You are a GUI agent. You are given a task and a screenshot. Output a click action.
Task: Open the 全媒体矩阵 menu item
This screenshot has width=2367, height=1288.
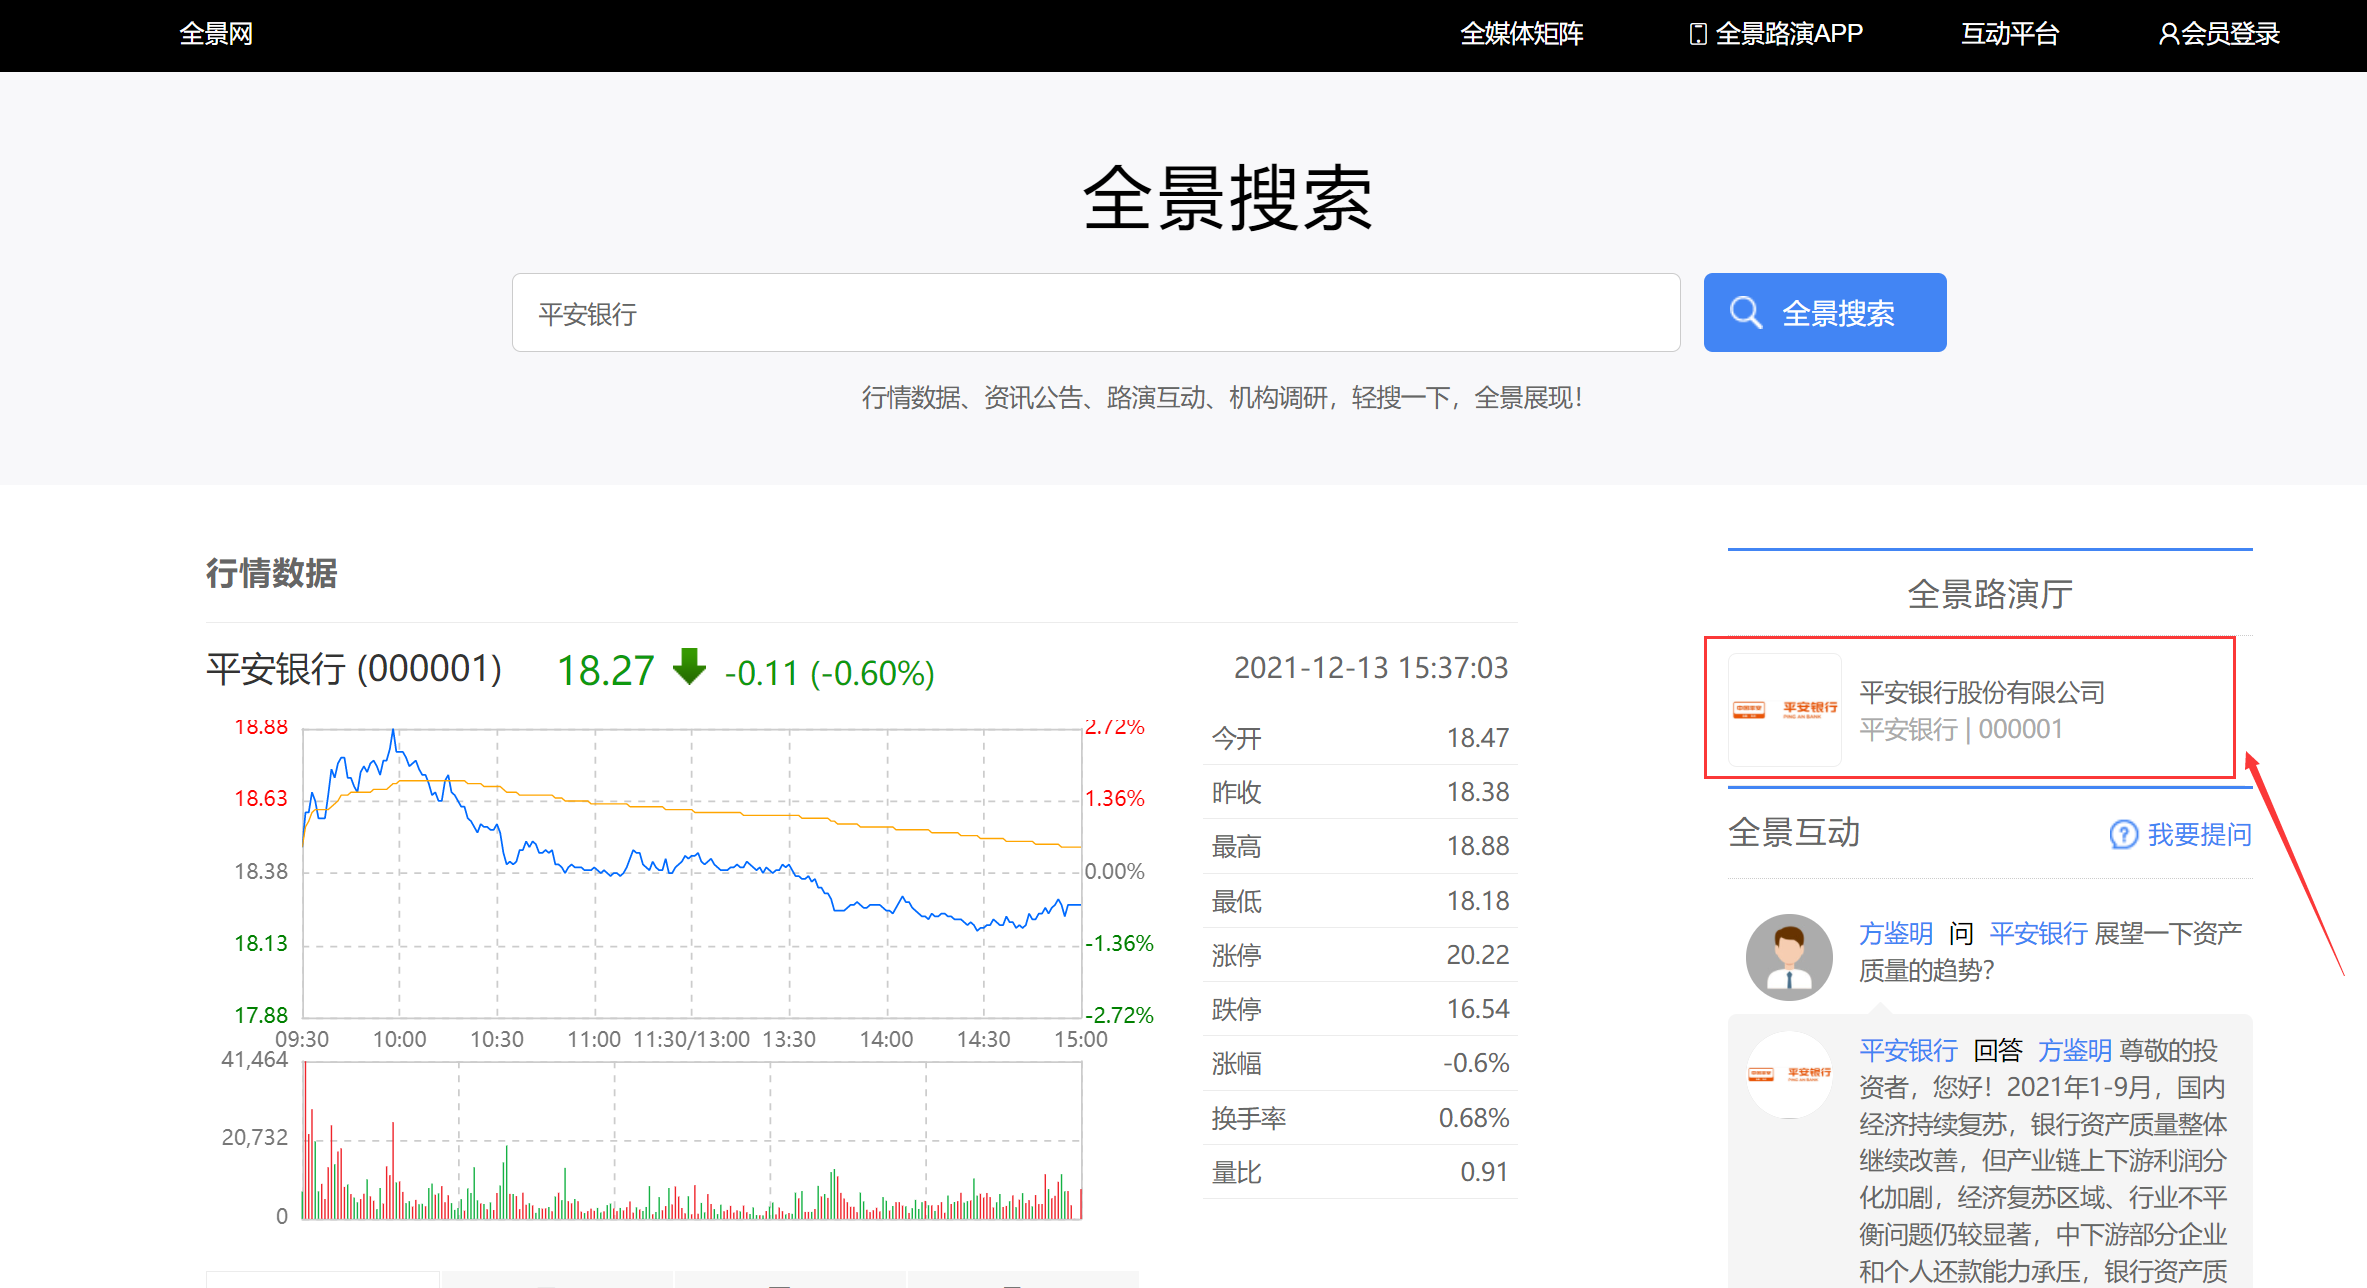tap(1522, 34)
